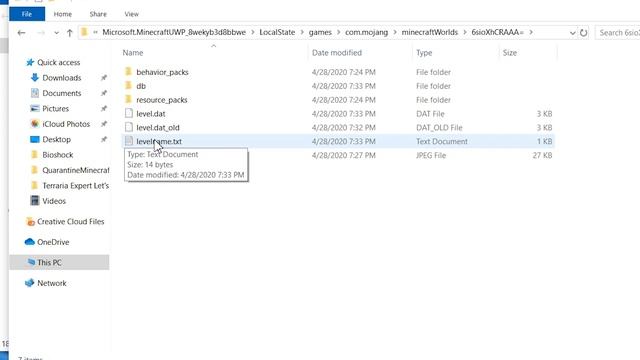The width and height of the screenshot is (640, 360).
Task: Refresh the current folder
Action: point(584,33)
